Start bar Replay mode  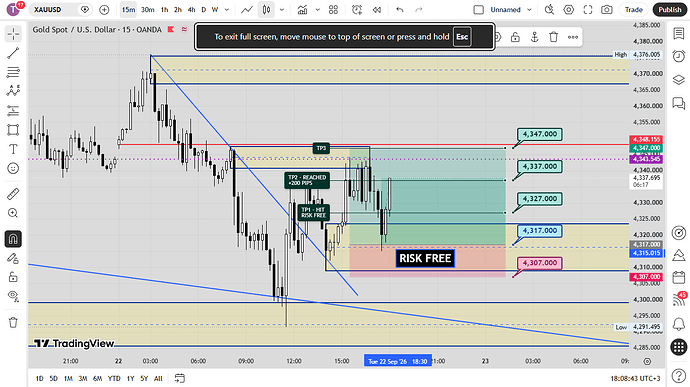tap(377, 9)
